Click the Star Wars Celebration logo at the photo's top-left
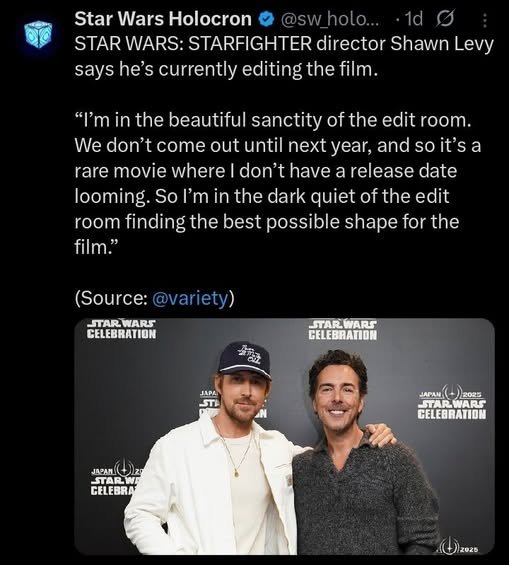The width and height of the screenshot is (509, 565). [121, 329]
